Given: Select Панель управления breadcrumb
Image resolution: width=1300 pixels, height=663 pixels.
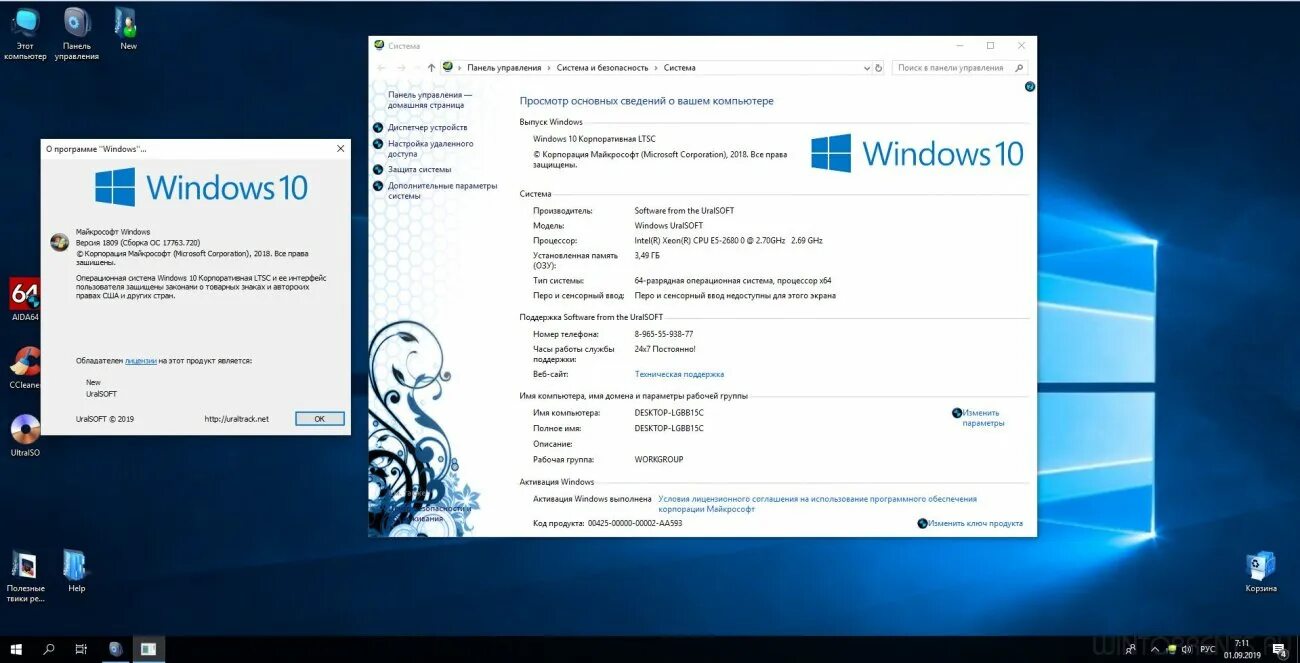Looking at the screenshot, I should pyautogui.click(x=504, y=68).
